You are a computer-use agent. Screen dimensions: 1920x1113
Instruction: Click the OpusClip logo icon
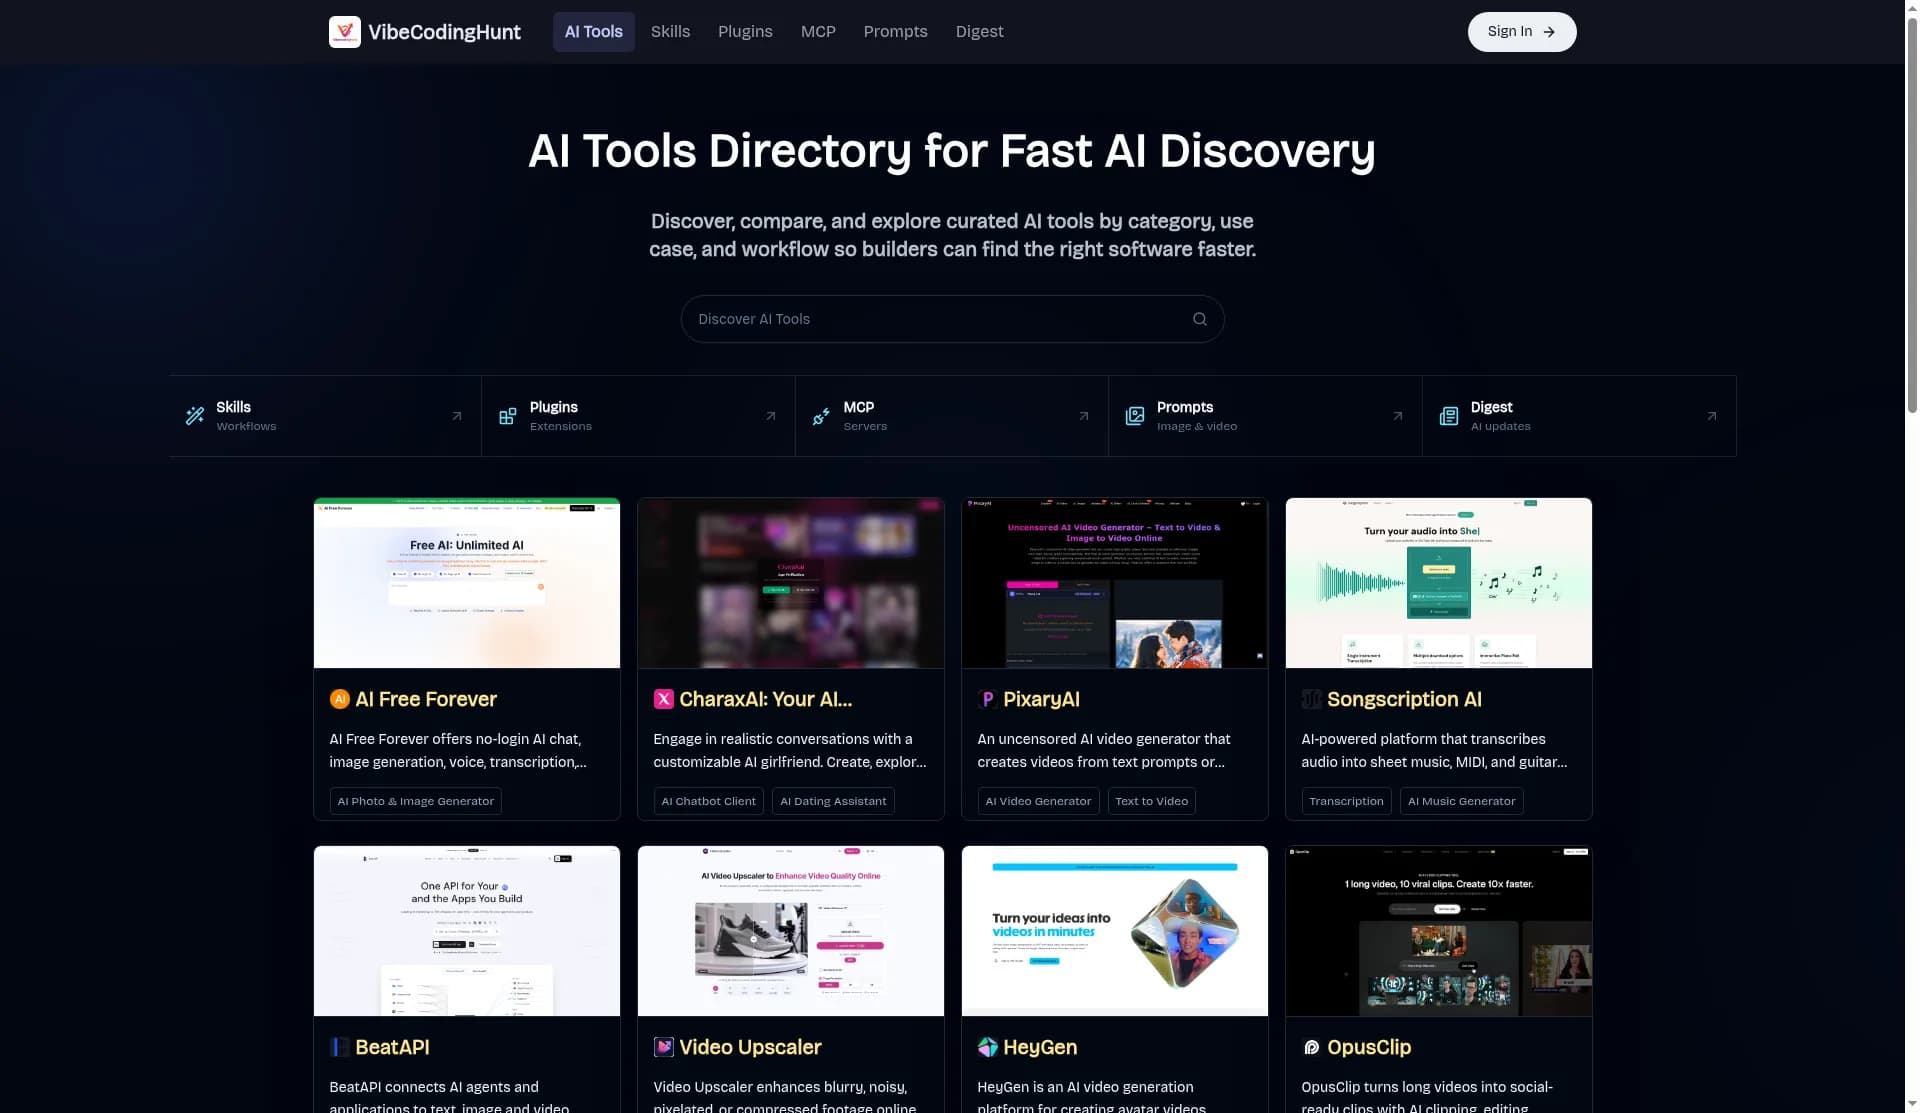[x=1312, y=1047]
